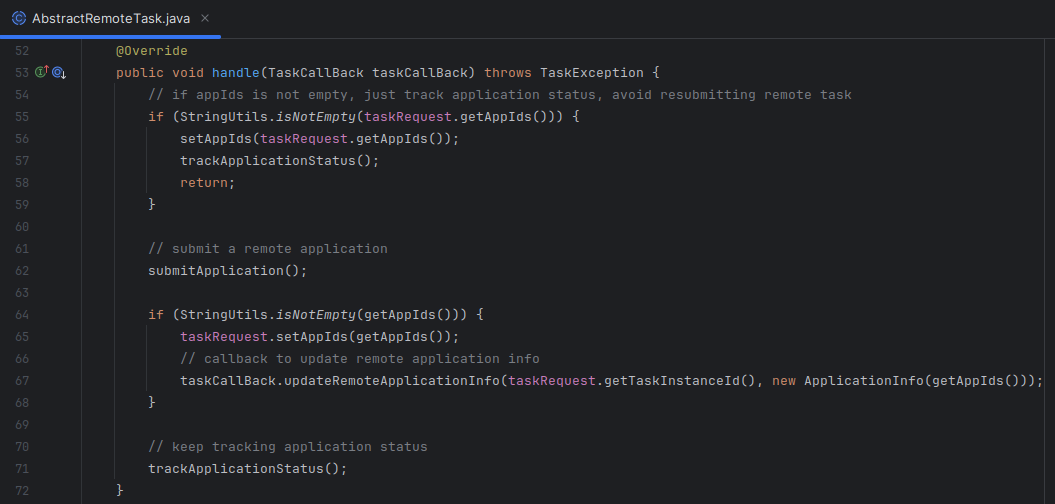Click the comment 'callback to update remote application info'
This screenshot has height=504, width=1055.
coord(360,359)
